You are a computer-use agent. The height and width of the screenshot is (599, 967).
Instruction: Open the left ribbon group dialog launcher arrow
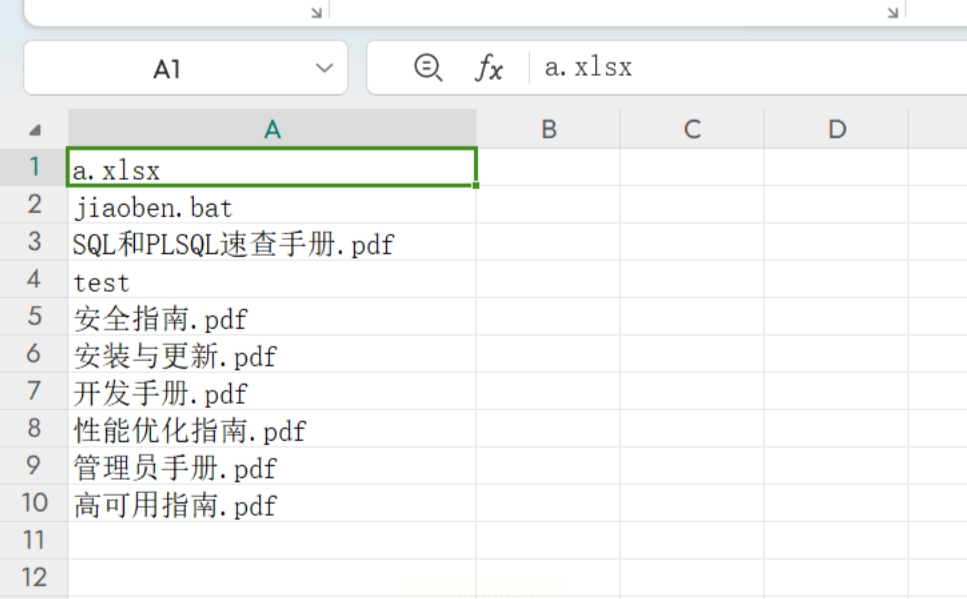tap(316, 12)
